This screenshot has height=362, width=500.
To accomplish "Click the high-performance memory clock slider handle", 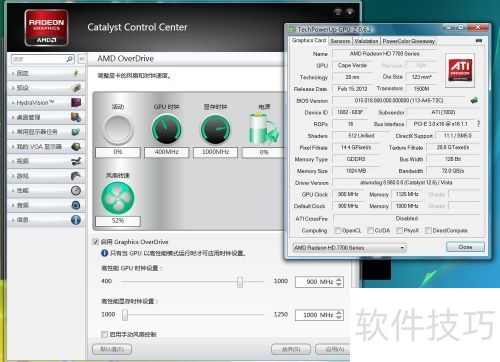I will (x=125, y=315).
